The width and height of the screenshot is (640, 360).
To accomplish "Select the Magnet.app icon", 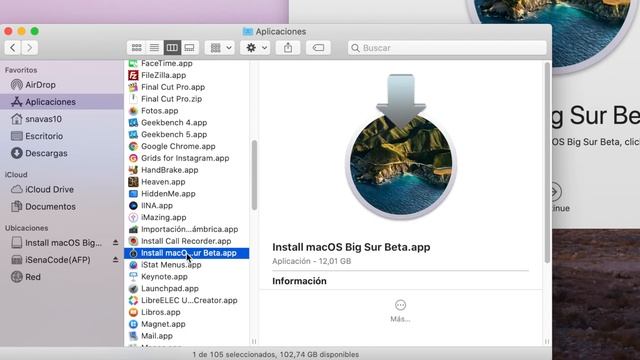I will [133, 324].
